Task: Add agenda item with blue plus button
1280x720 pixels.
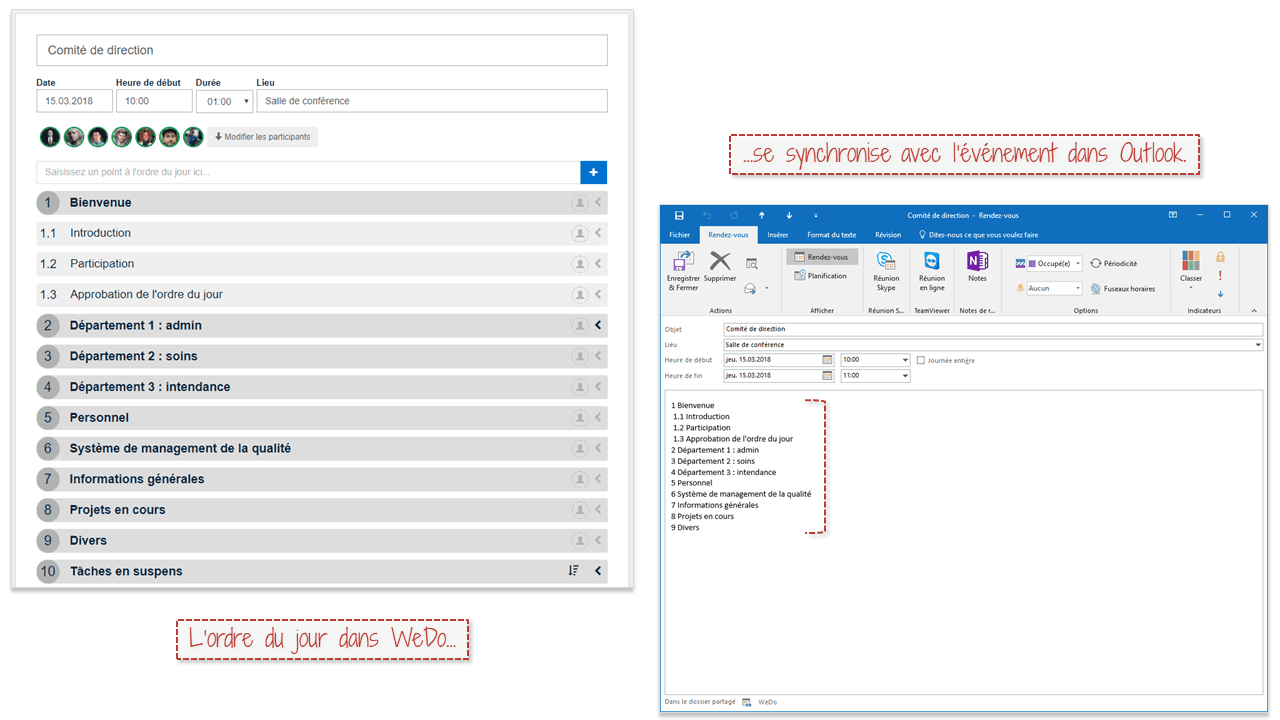Action: click(593, 172)
